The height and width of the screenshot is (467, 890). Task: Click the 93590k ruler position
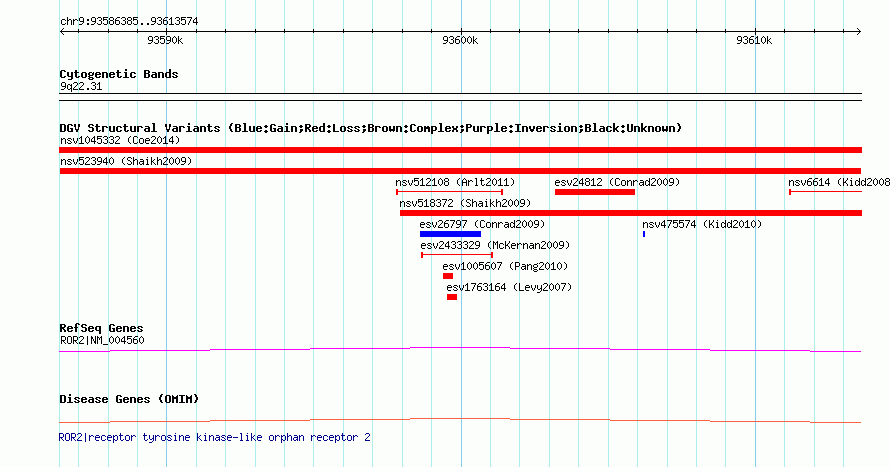[165, 40]
